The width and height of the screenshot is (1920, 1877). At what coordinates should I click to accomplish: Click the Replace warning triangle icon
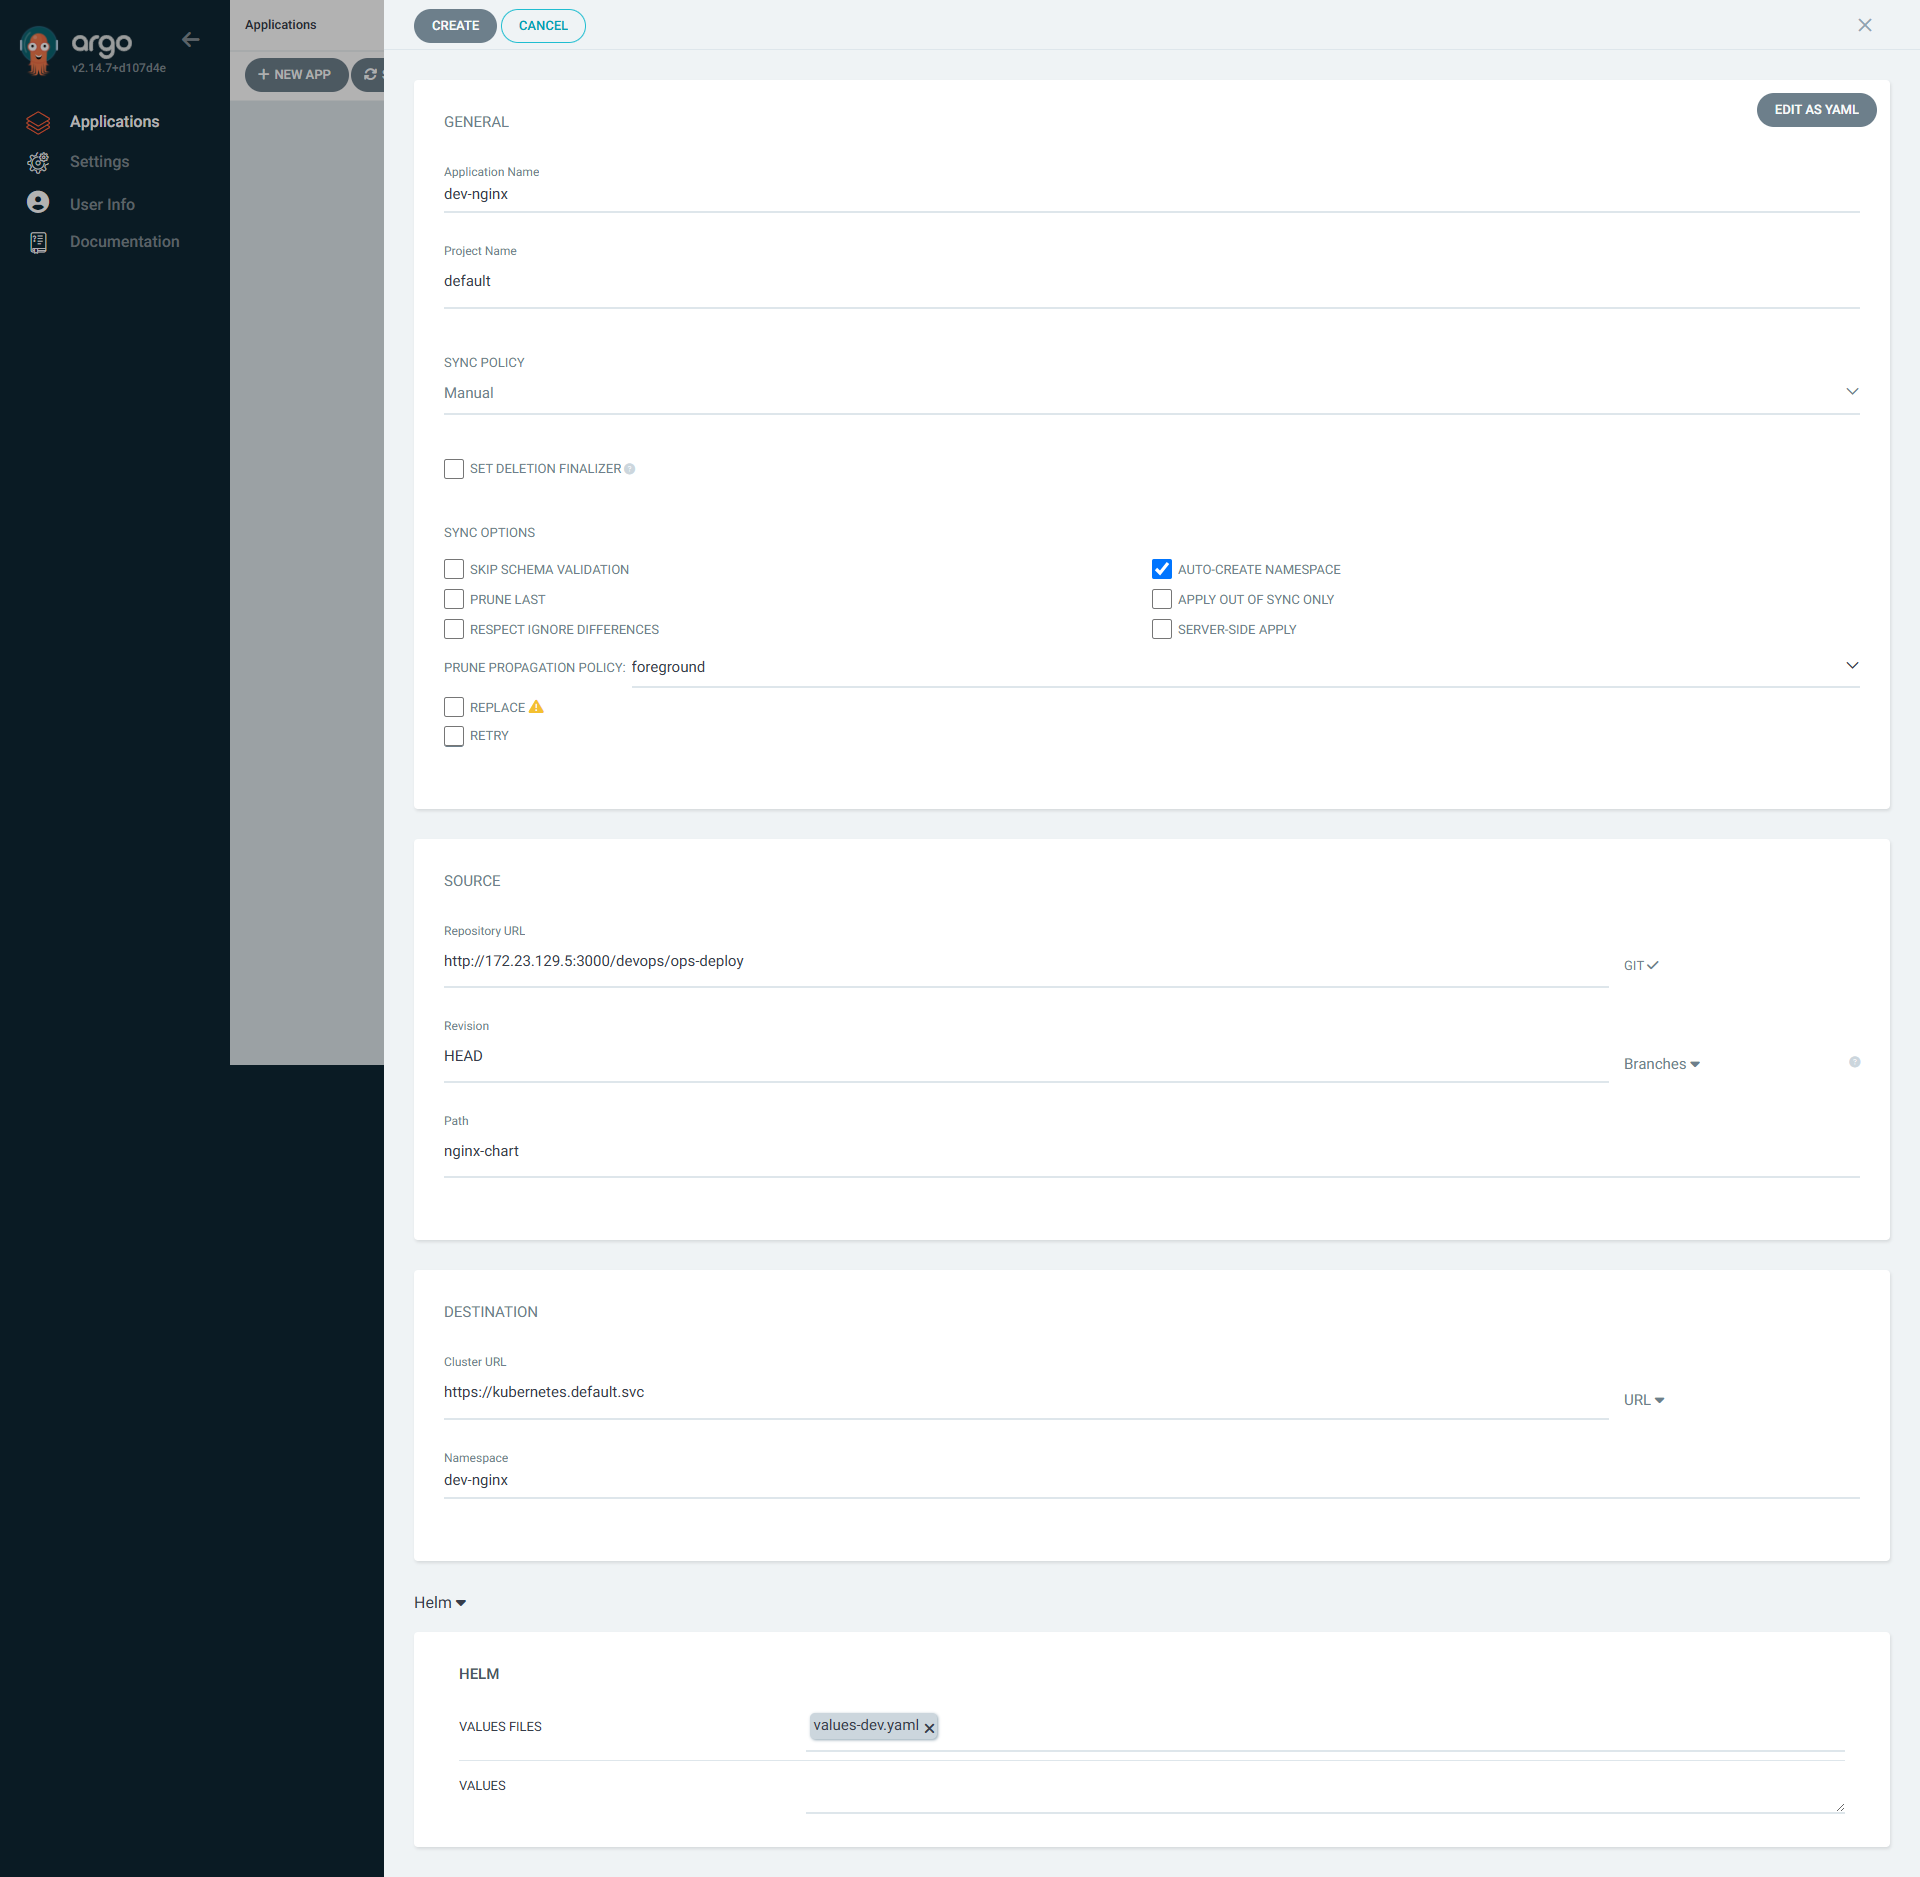[536, 707]
